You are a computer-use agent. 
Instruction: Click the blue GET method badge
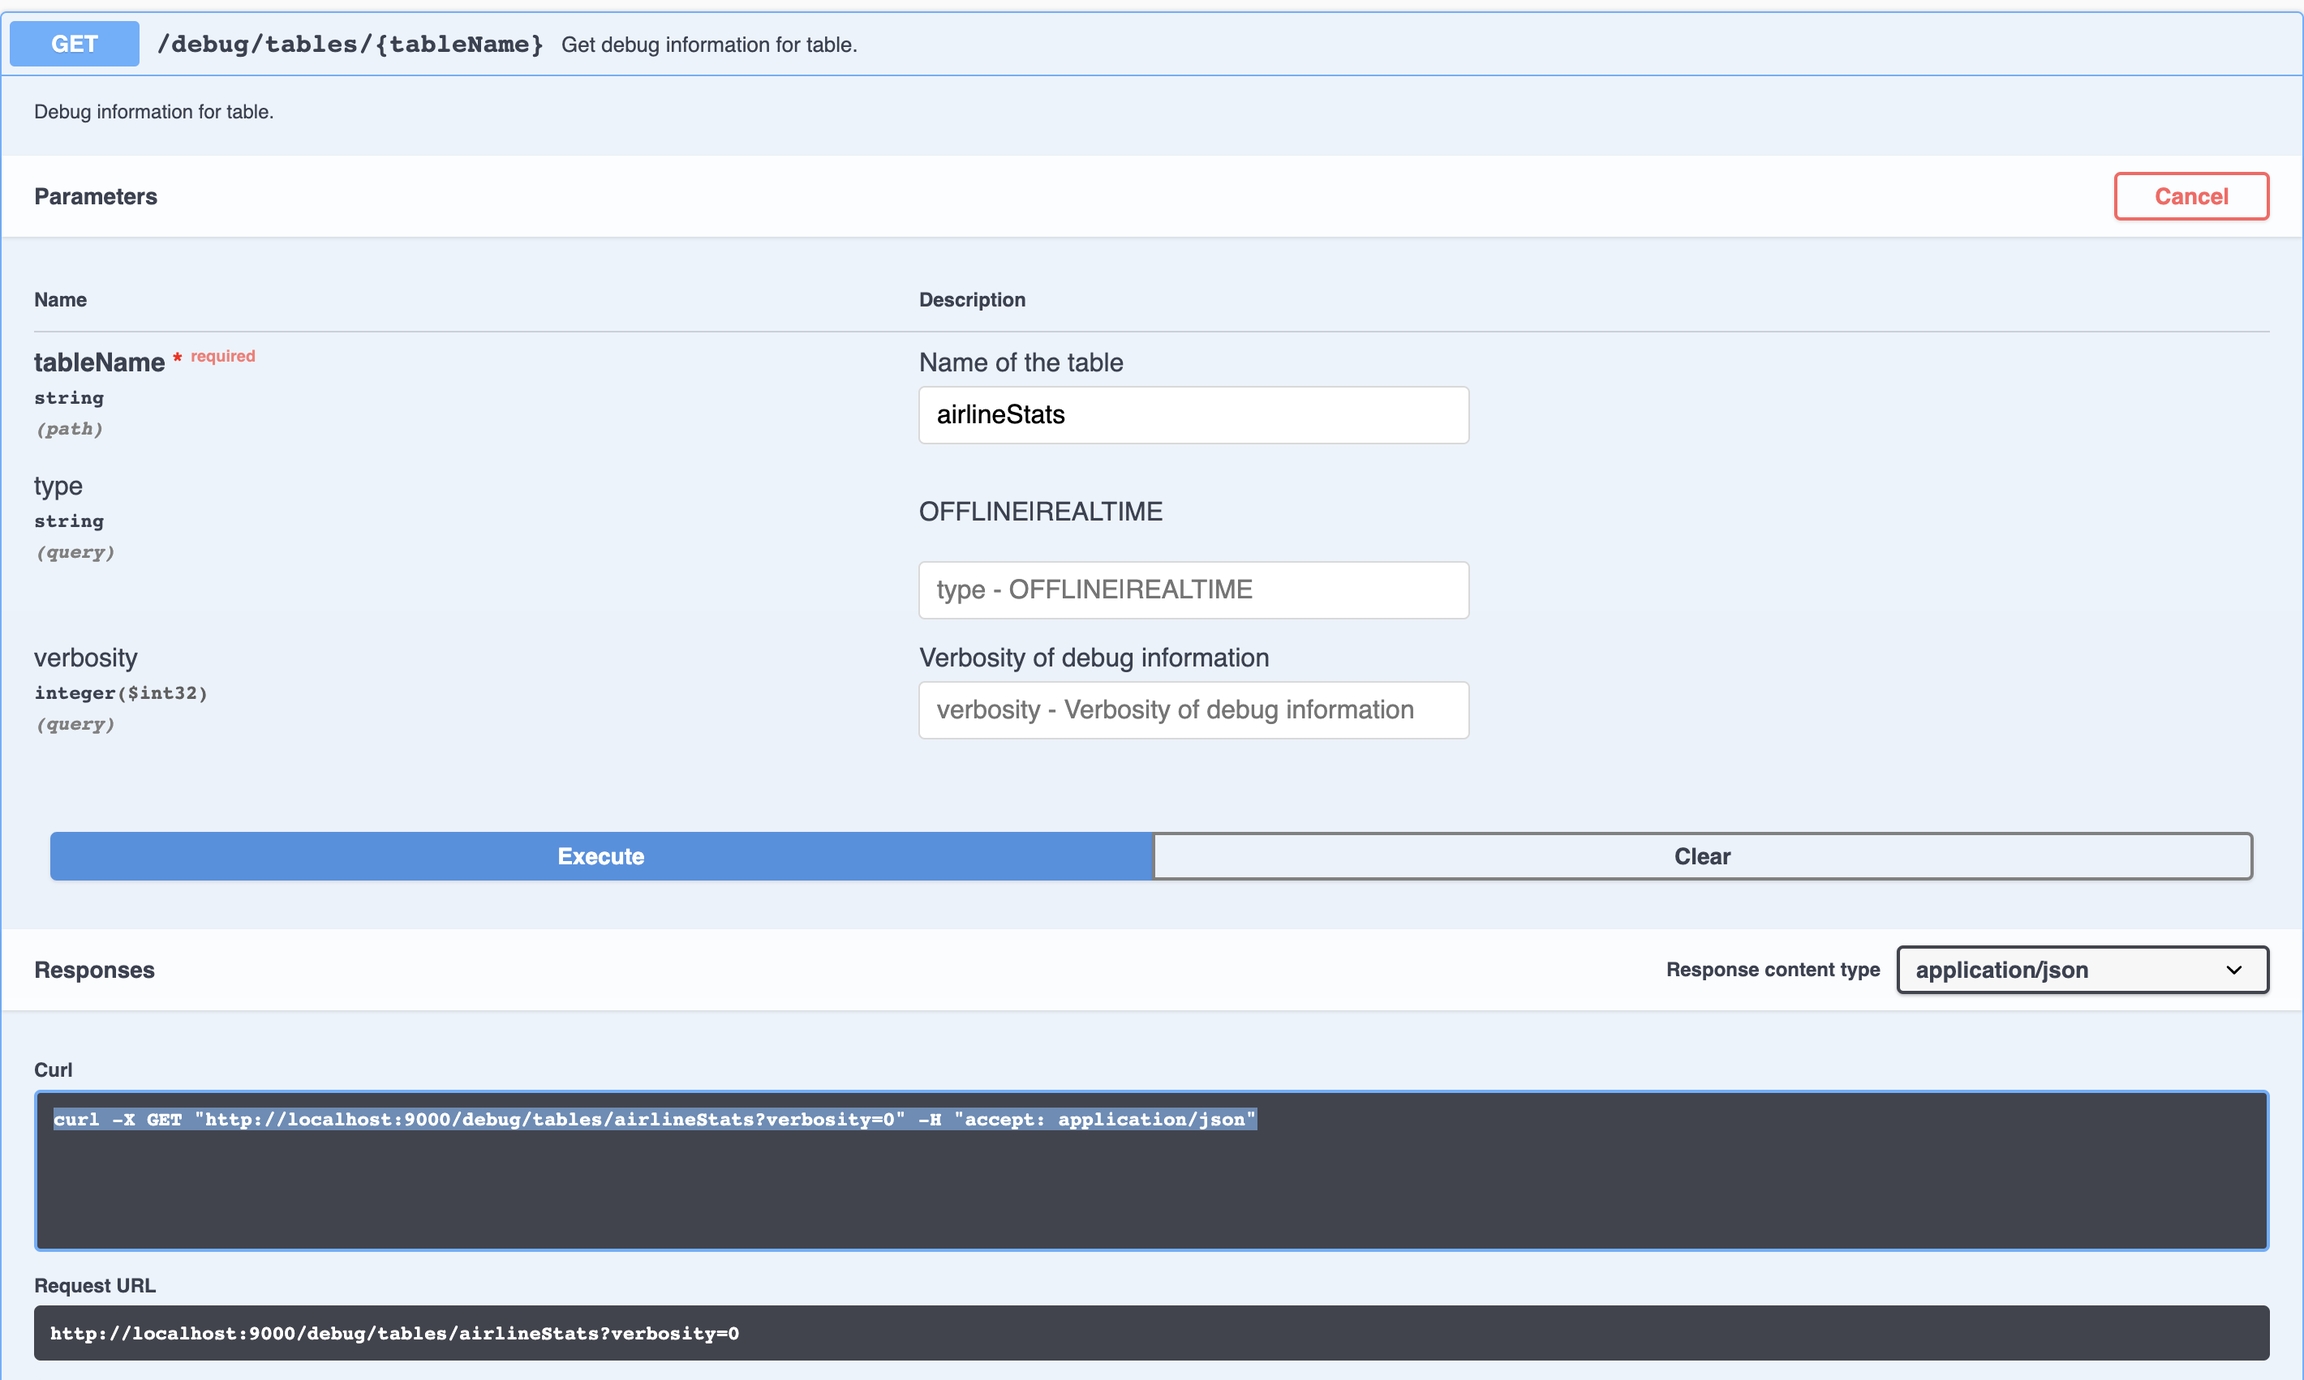pyautogui.click(x=74, y=44)
